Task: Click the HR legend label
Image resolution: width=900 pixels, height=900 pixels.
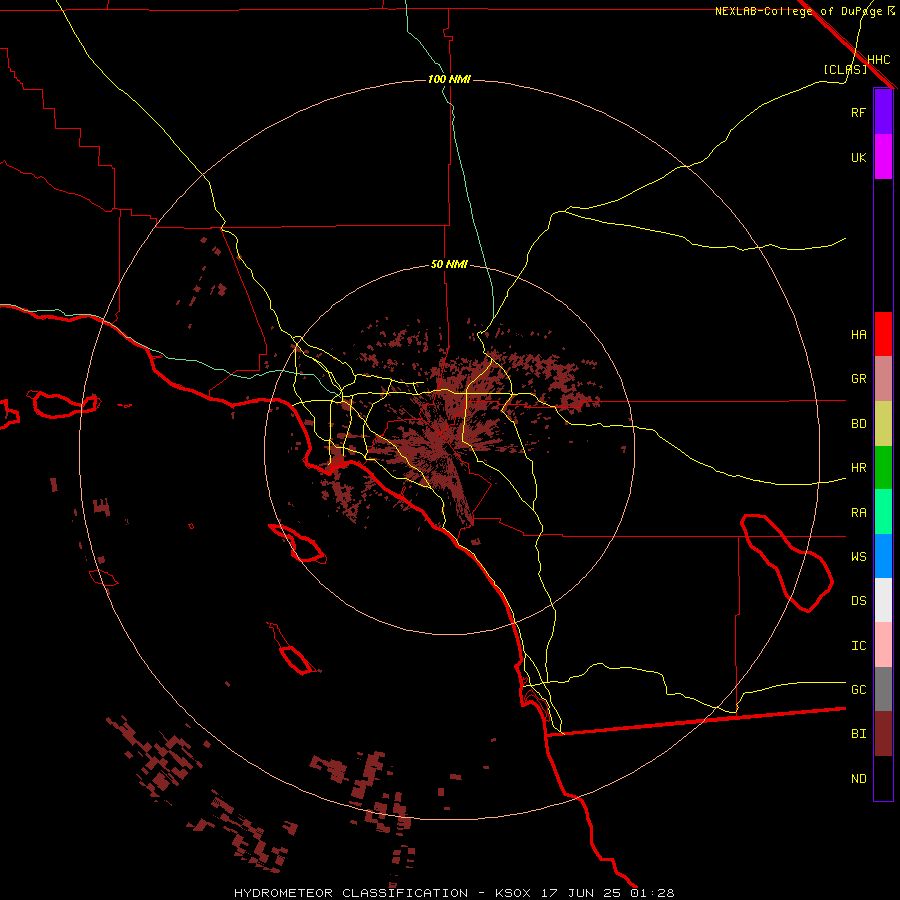Action: point(858,468)
